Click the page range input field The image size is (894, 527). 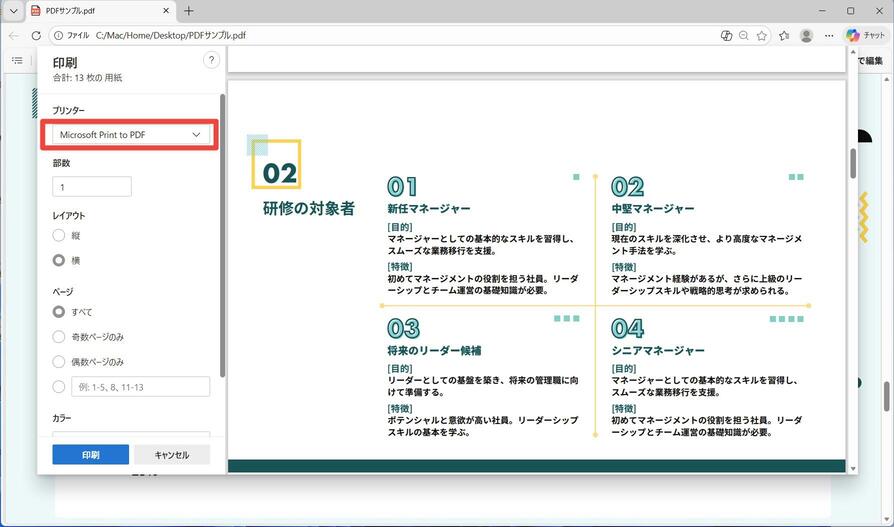[140, 387]
